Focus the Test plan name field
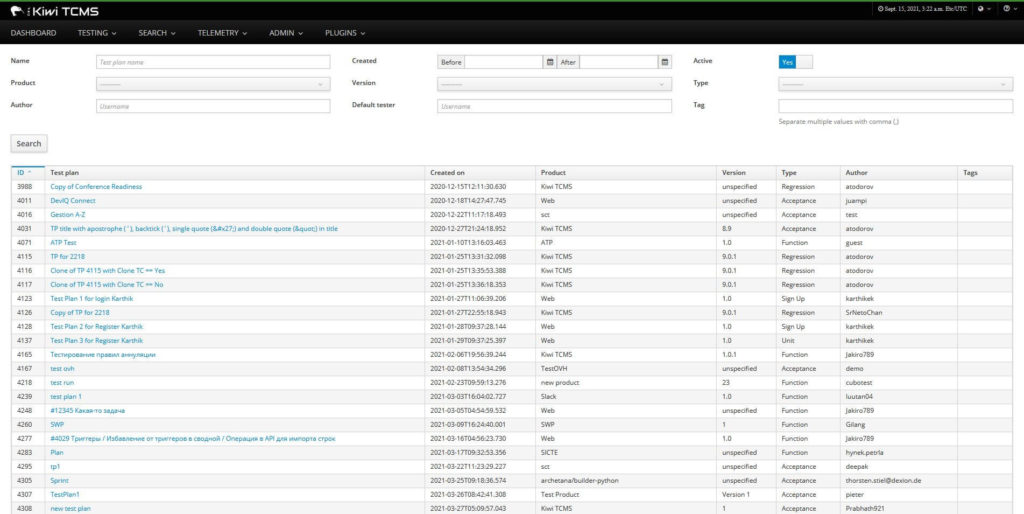Image resolution: width=1024 pixels, height=514 pixels. click(x=213, y=62)
